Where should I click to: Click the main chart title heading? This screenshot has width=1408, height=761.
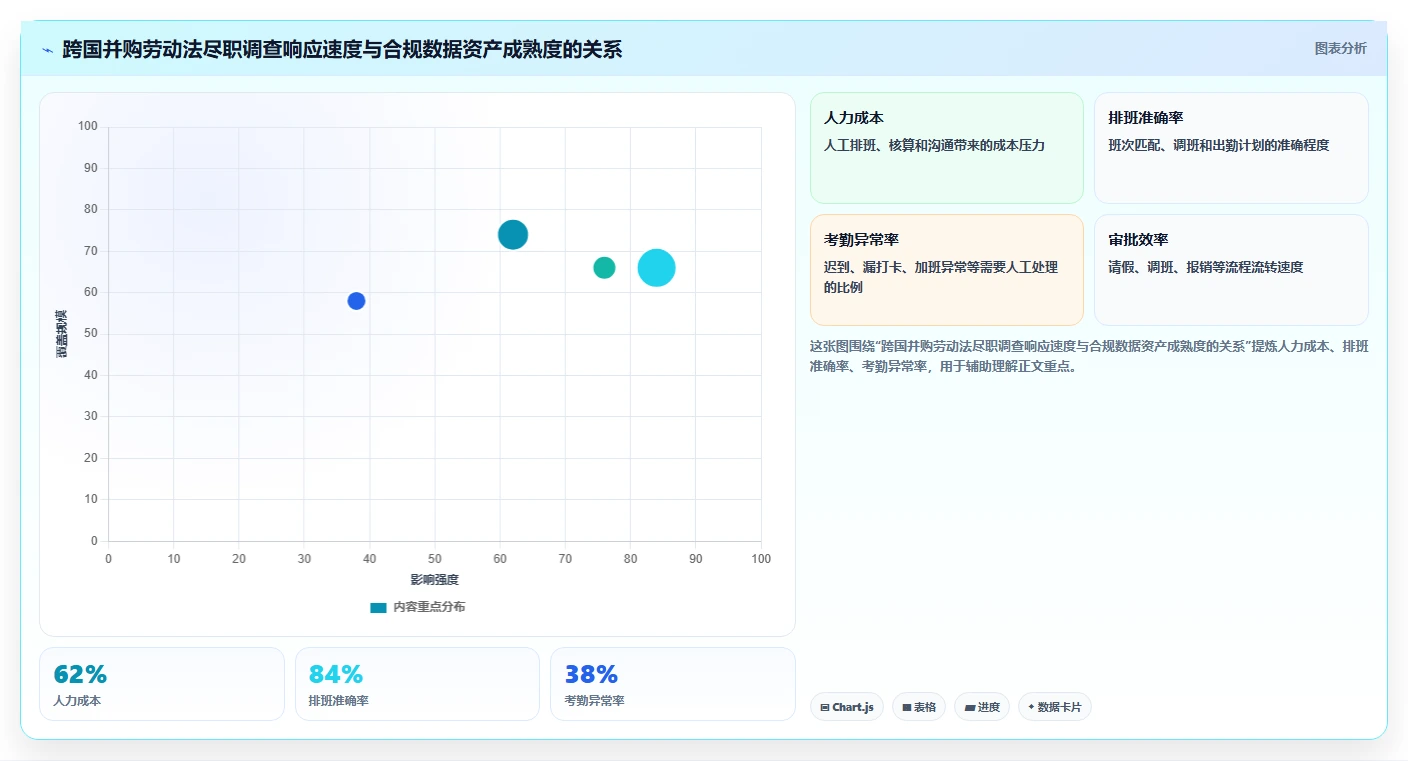(342, 49)
